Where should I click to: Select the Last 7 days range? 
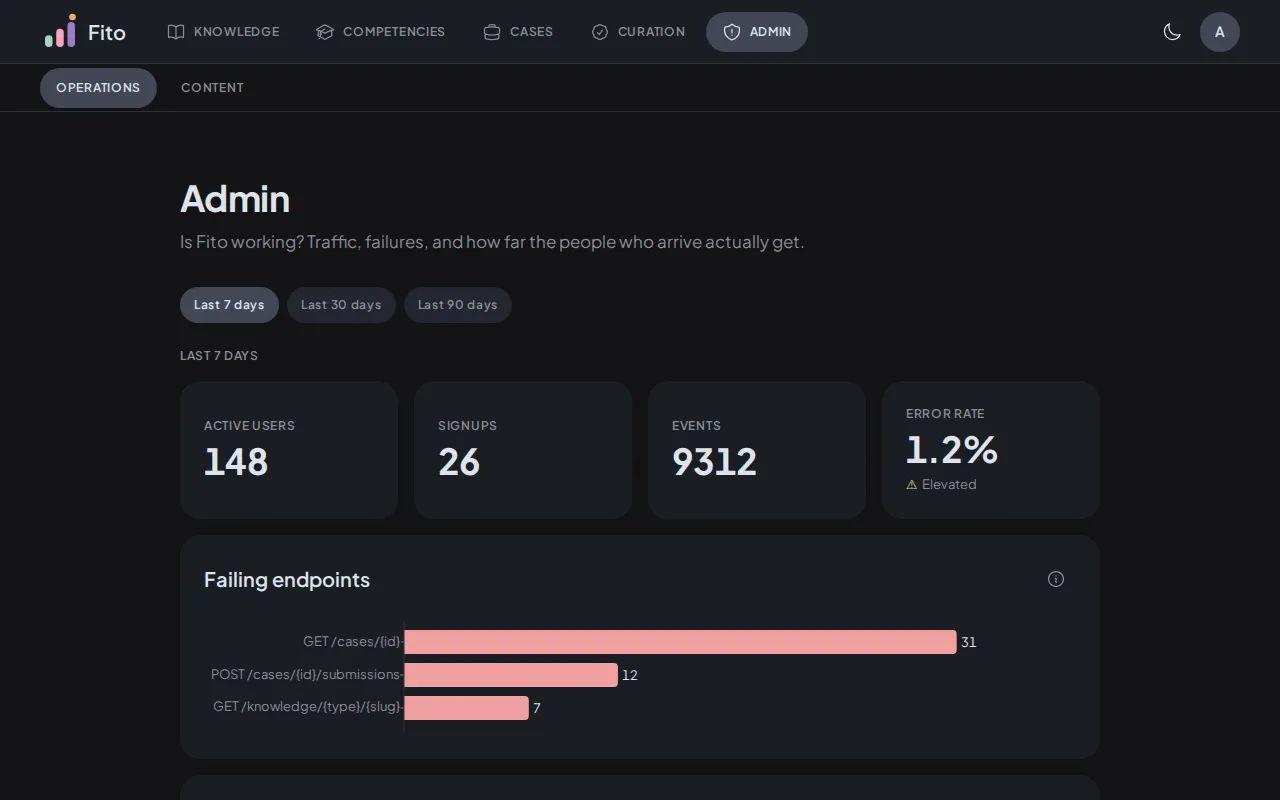pos(229,305)
